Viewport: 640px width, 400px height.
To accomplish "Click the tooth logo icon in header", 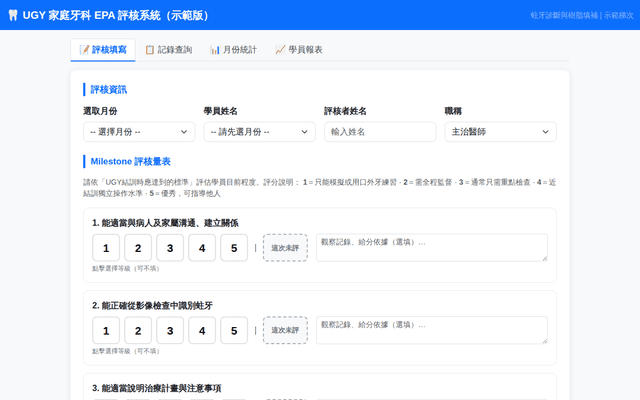I will [13, 16].
